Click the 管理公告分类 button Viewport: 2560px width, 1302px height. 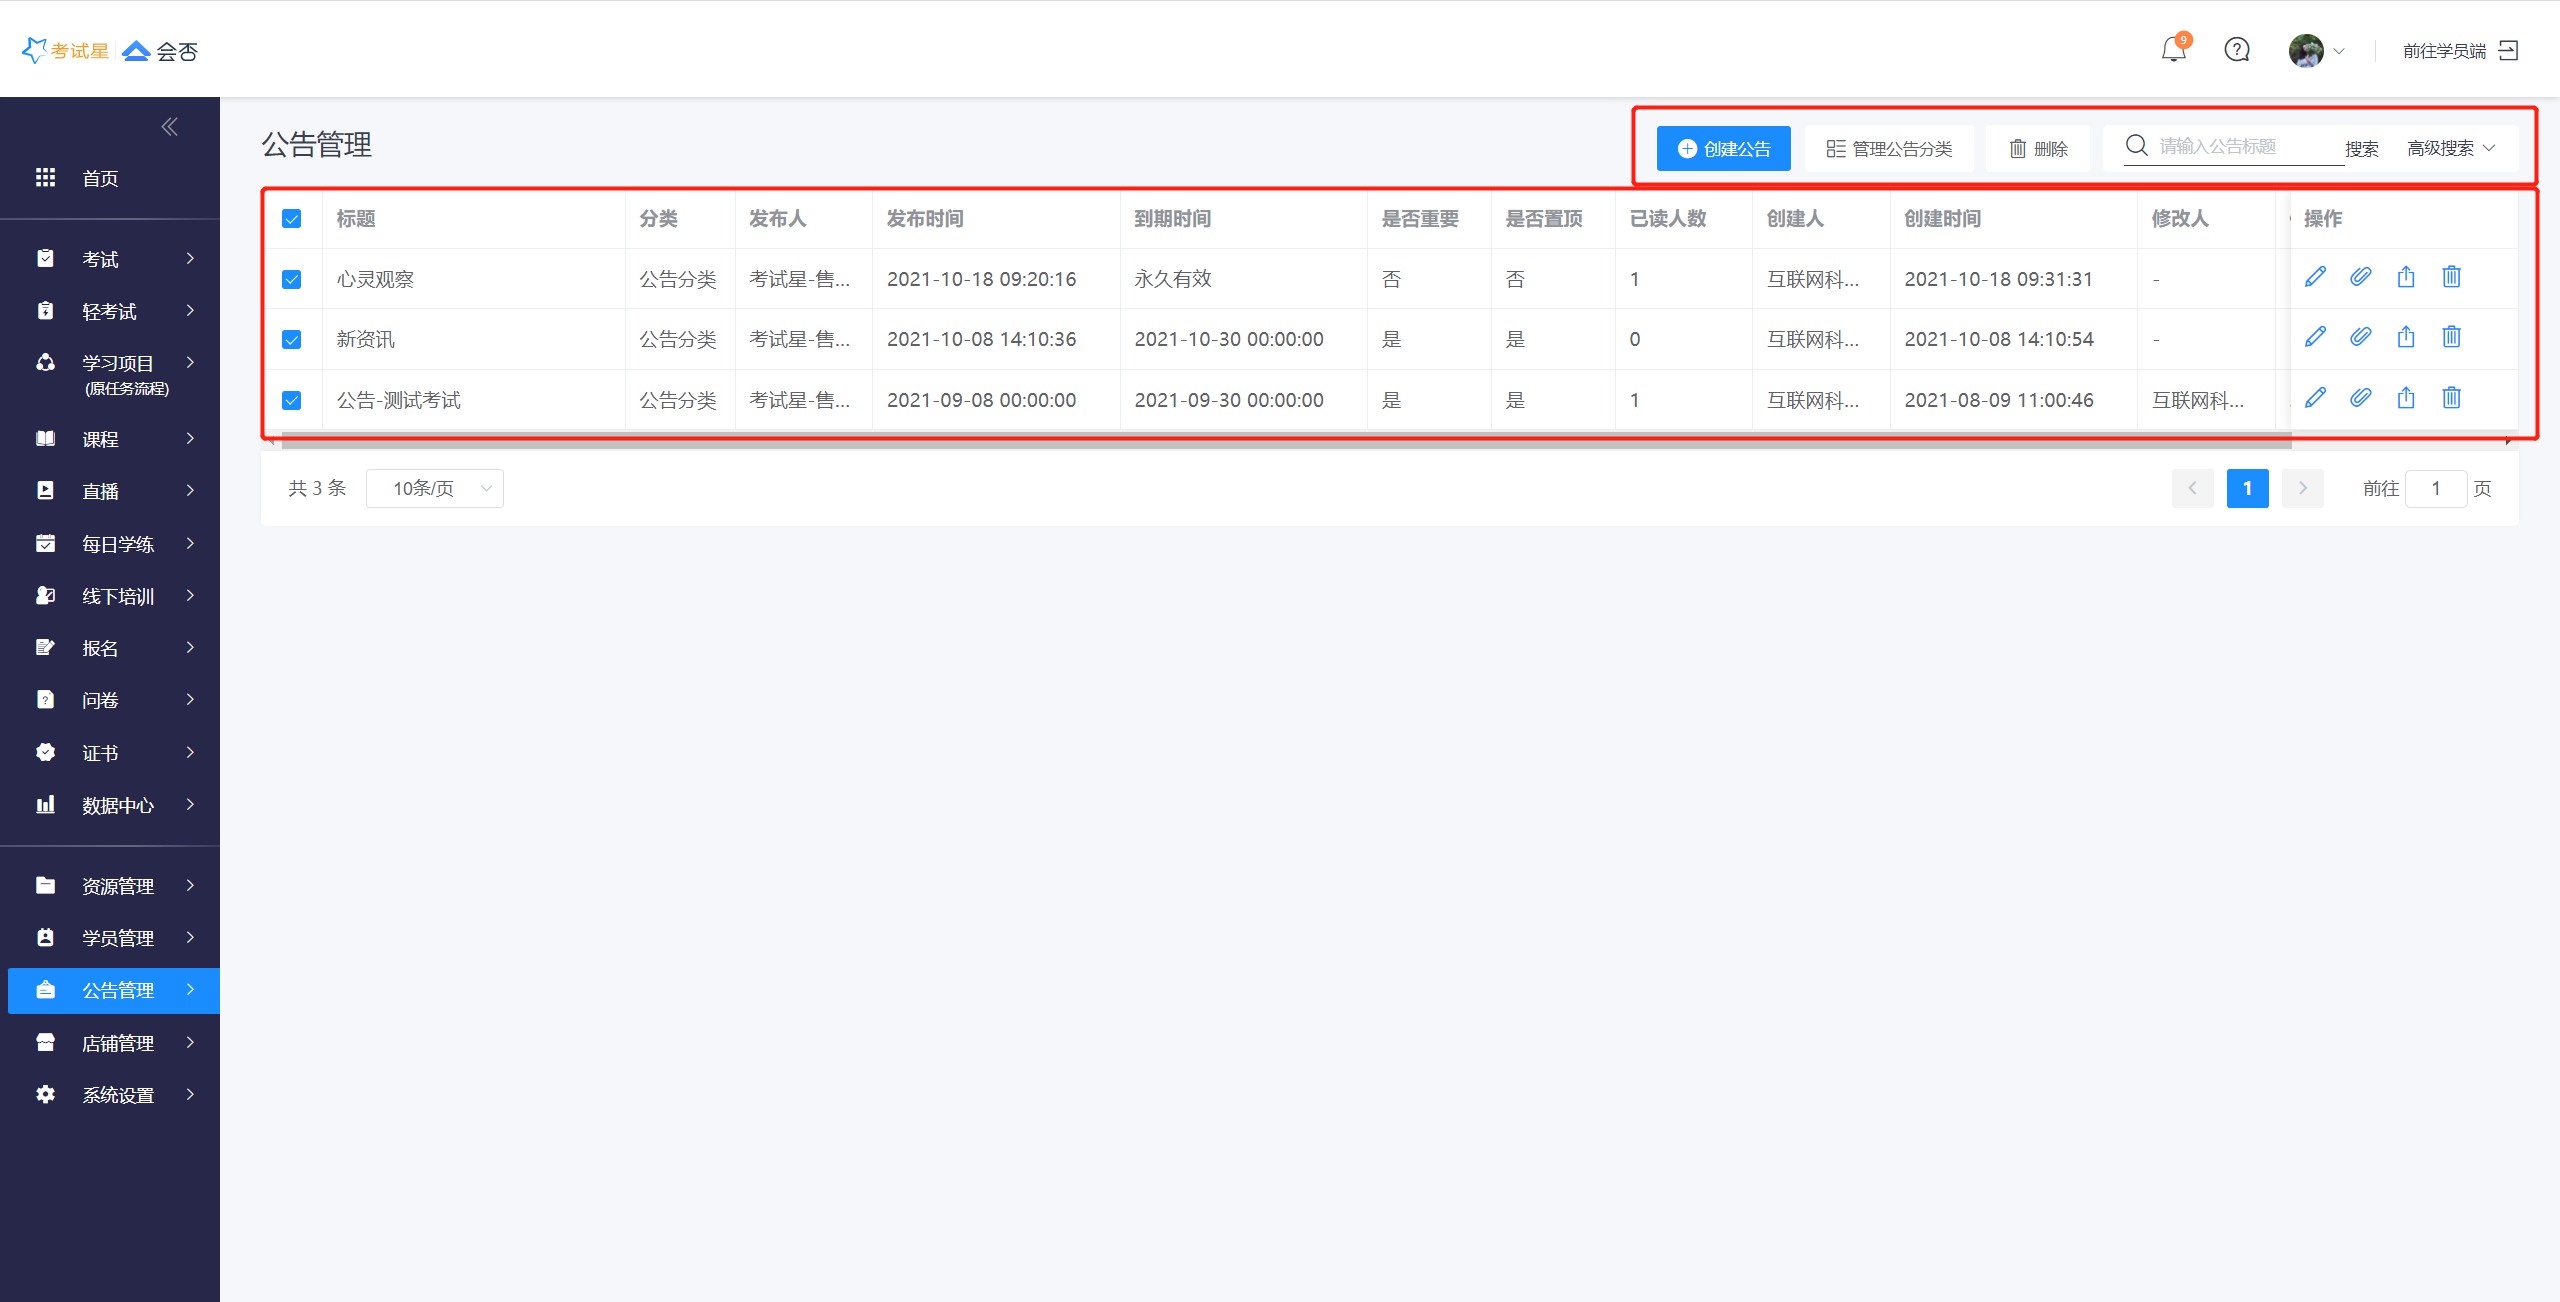(x=1889, y=148)
